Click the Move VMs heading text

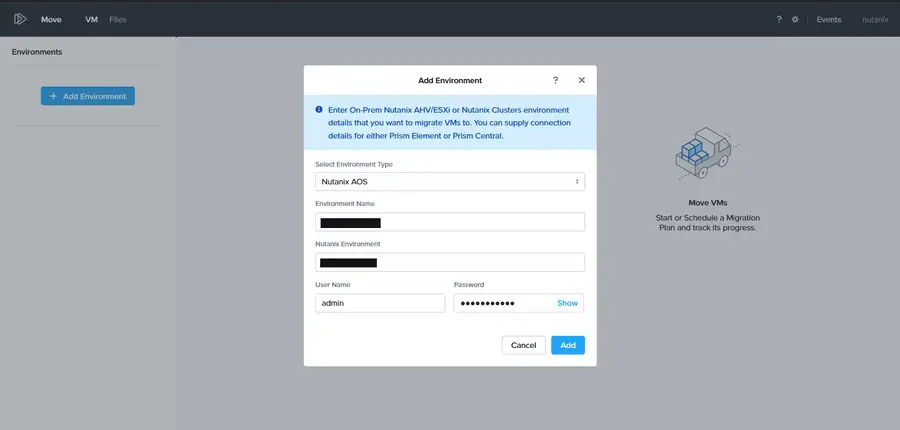point(707,203)
